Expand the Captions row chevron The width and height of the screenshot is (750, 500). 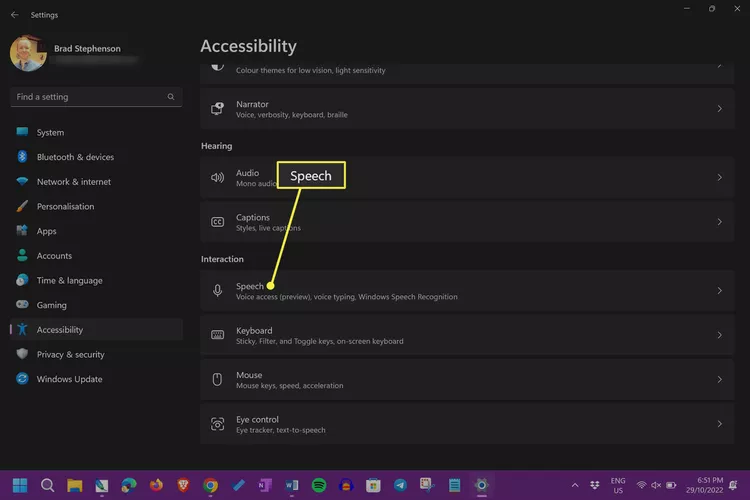719,222
